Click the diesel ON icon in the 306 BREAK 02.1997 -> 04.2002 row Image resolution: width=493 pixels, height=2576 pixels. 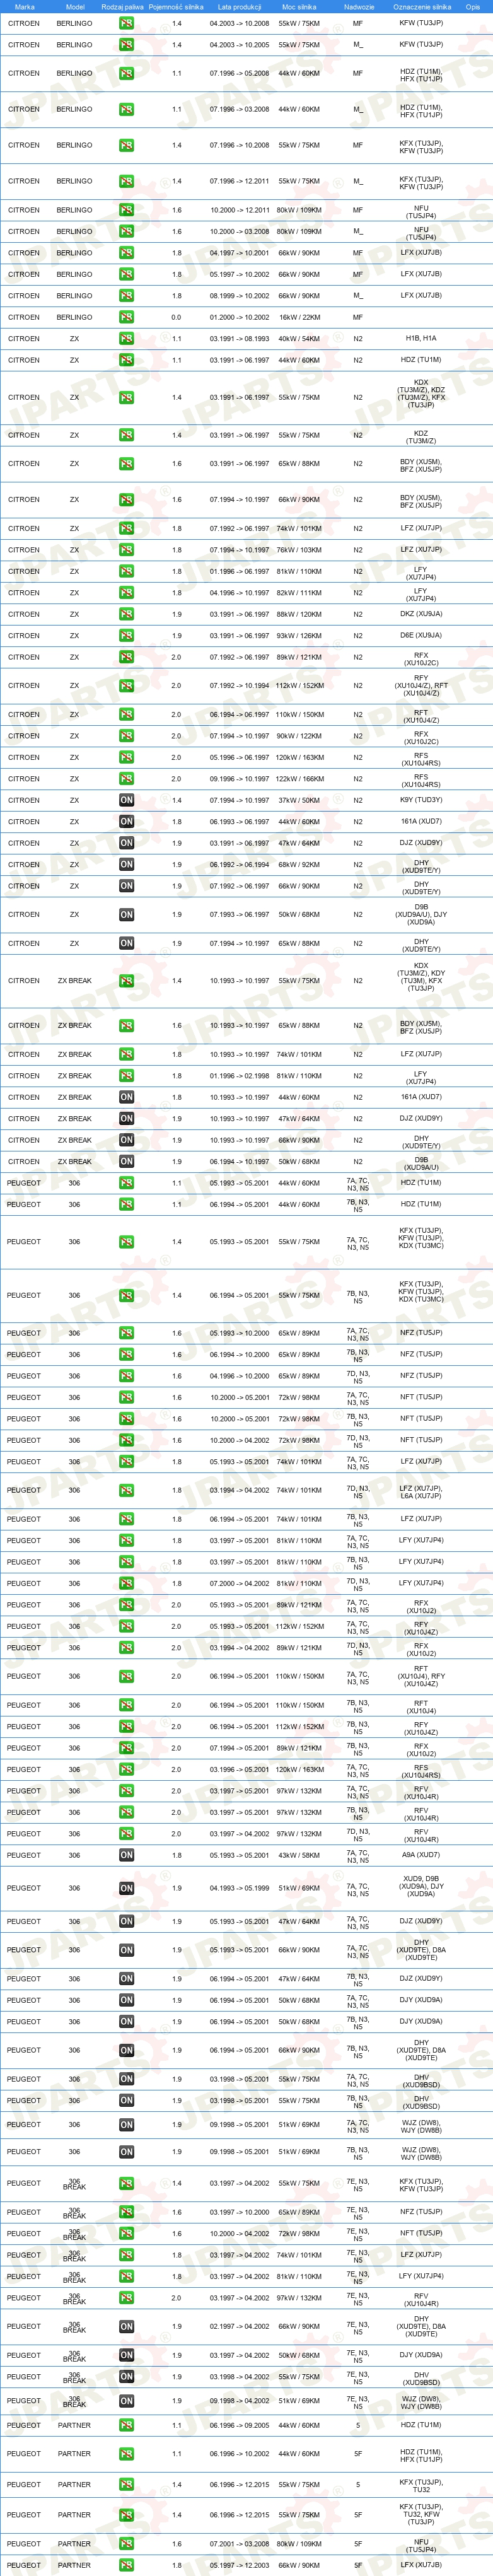[x=126, y=2326]
